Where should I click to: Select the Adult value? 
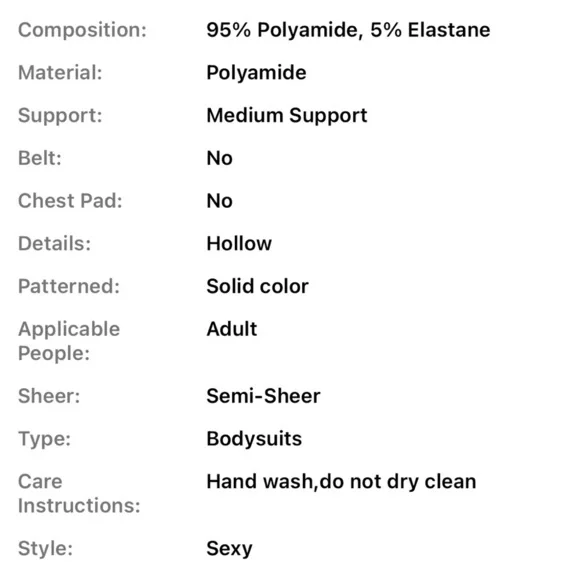click(232, 329)
